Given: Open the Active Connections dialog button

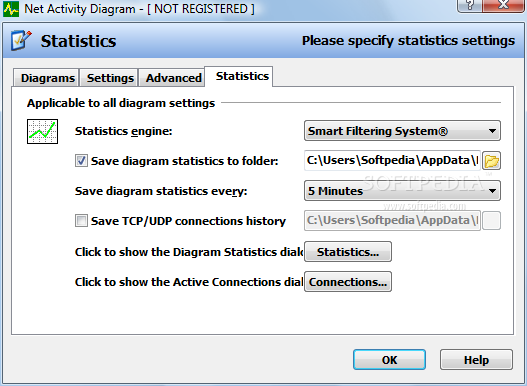Looking at the screenshot, I should tap(348, 282).
